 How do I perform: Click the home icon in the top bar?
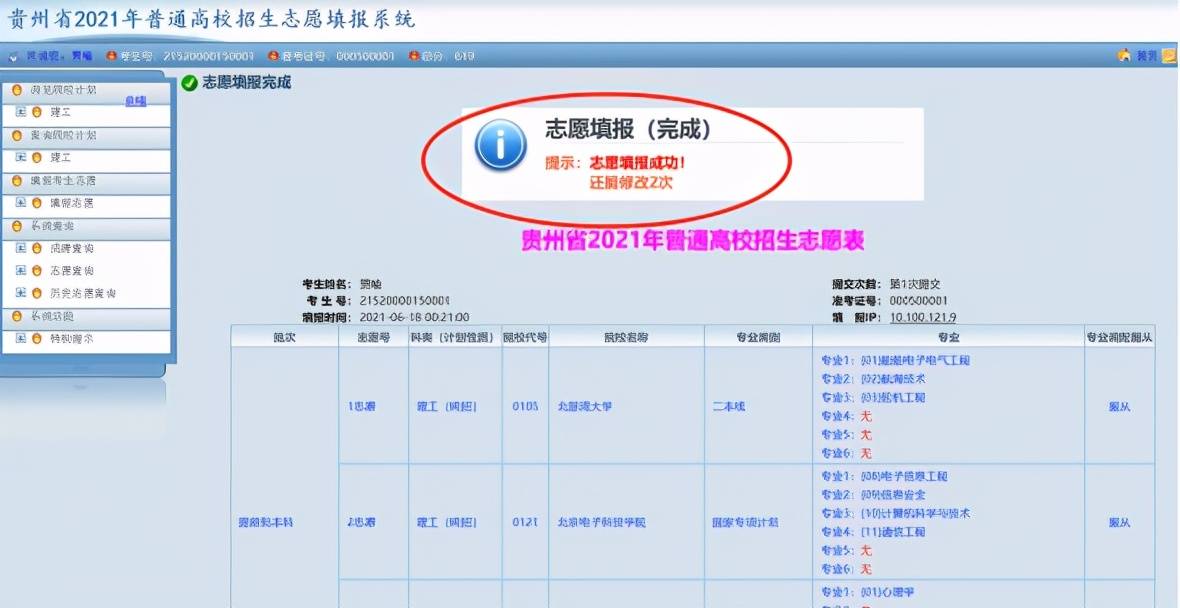1124,56
